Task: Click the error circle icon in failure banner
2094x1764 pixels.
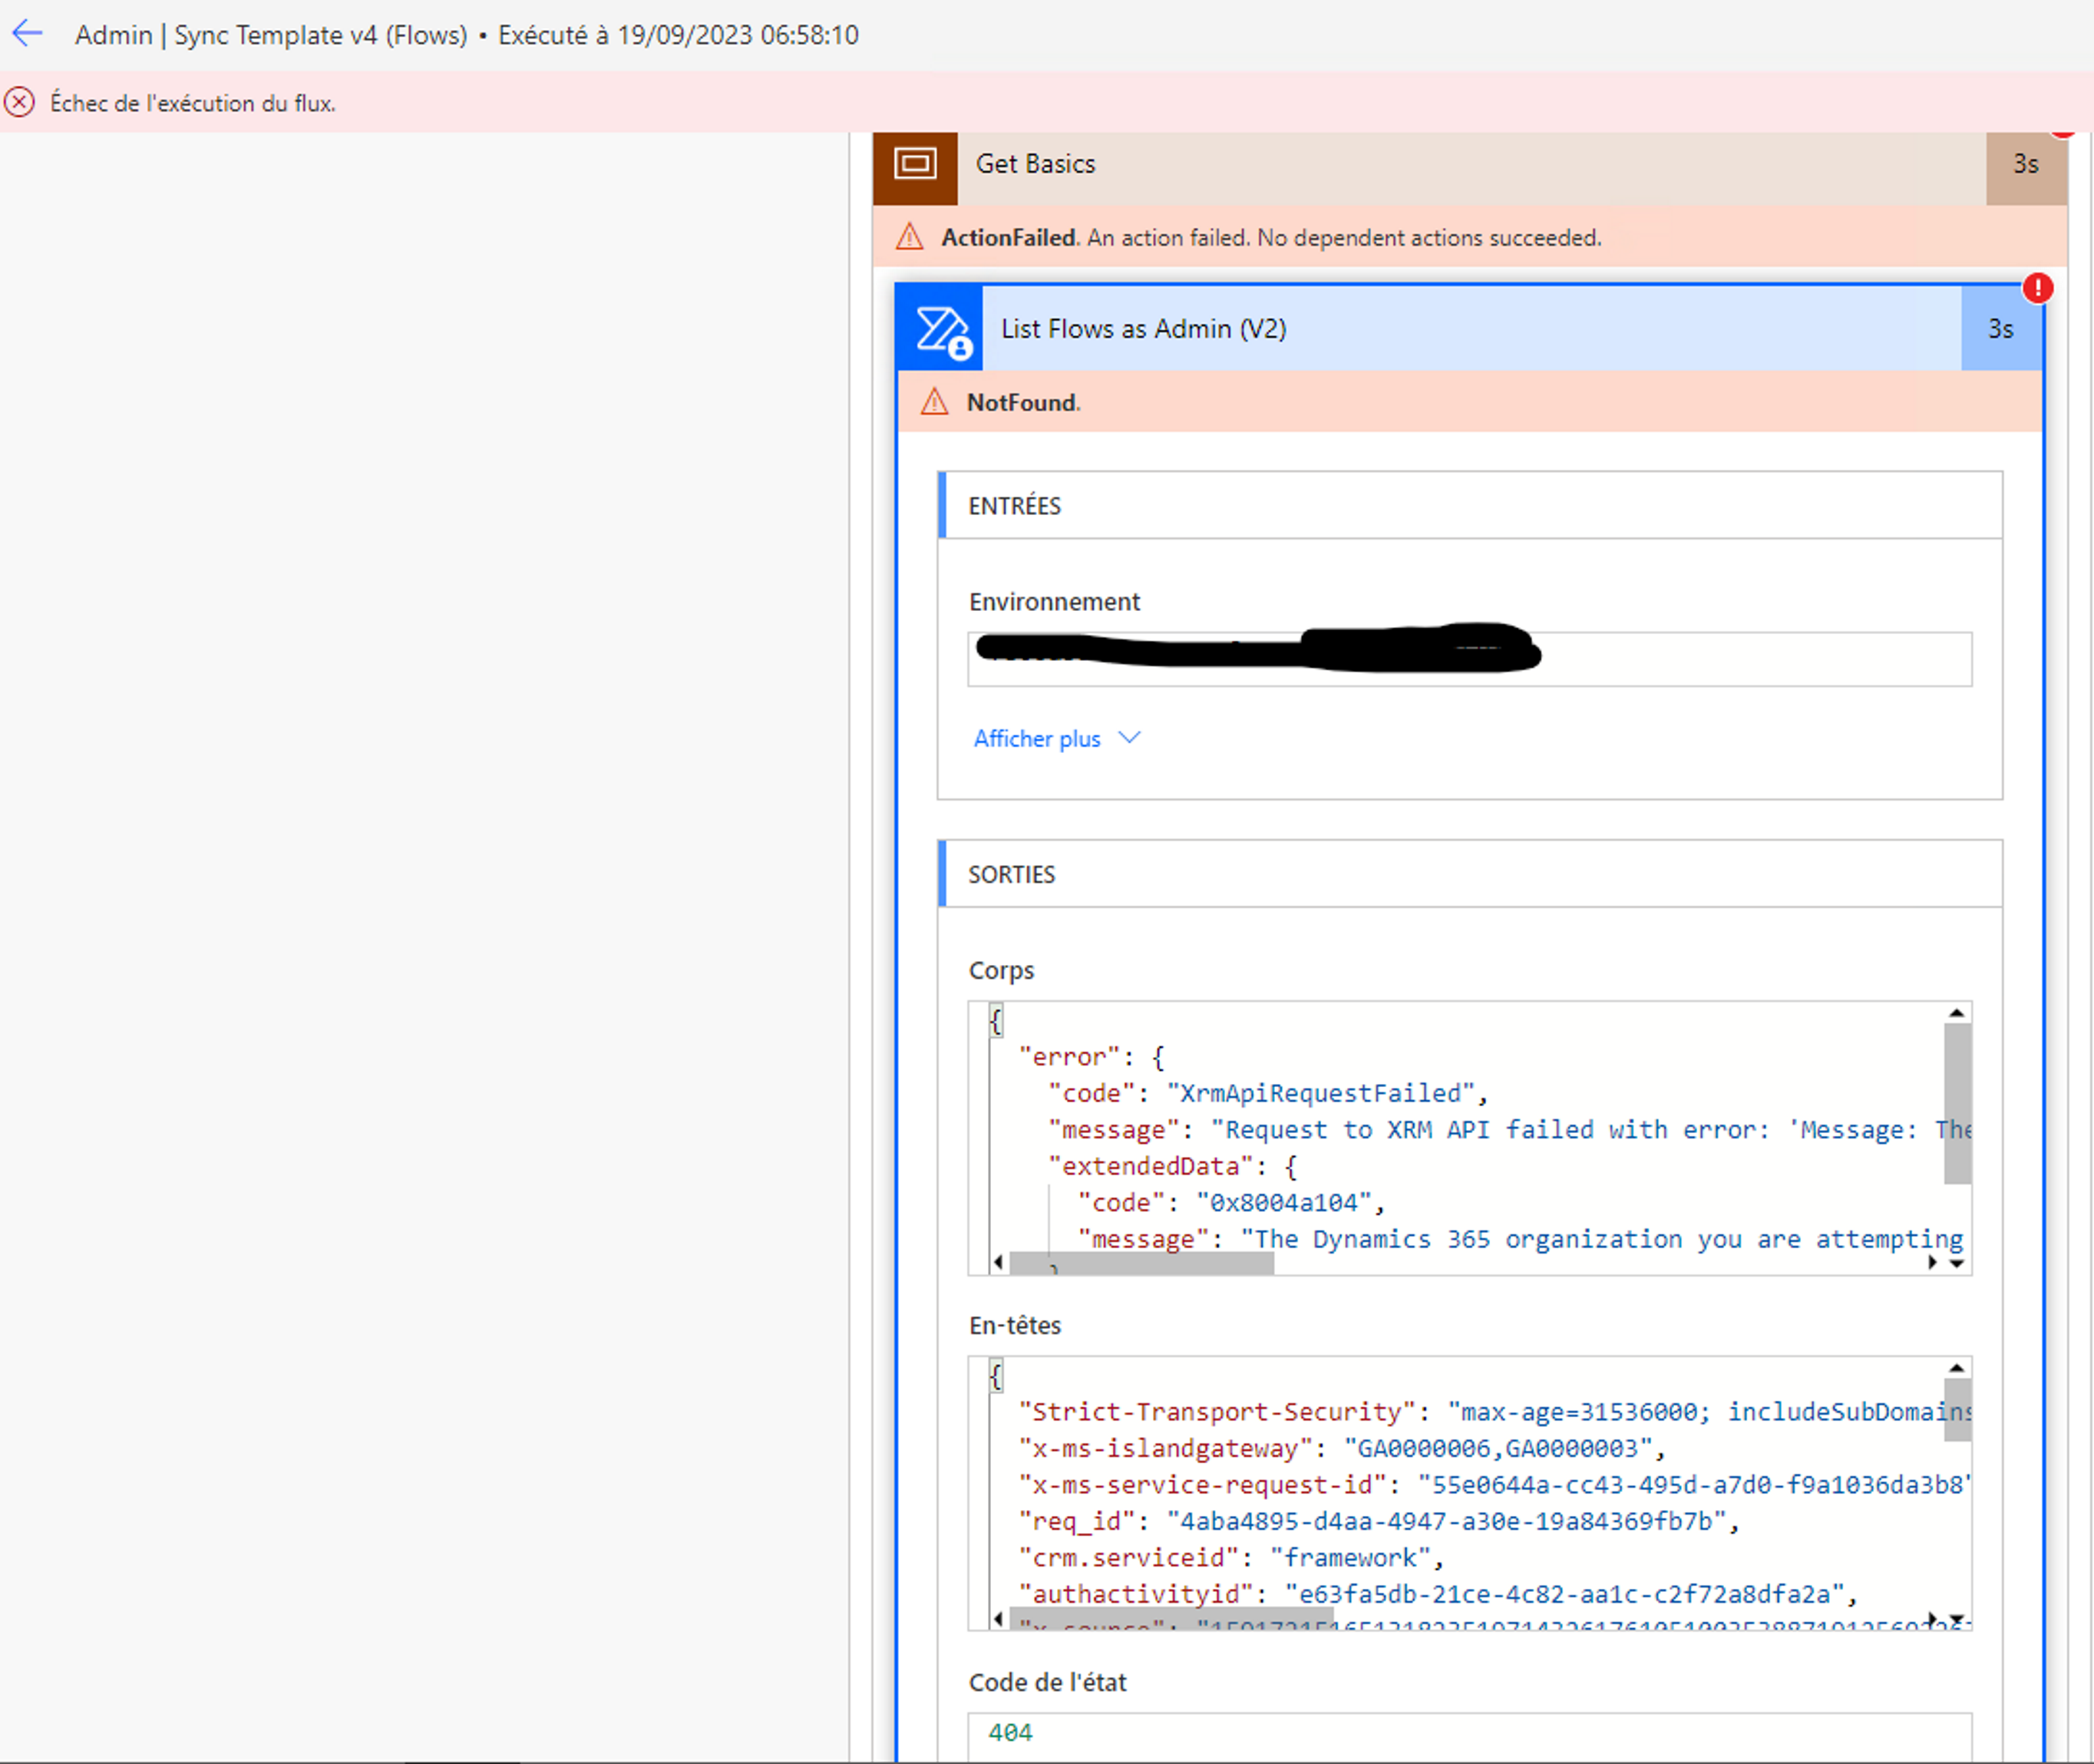Action: coord(19,102)
